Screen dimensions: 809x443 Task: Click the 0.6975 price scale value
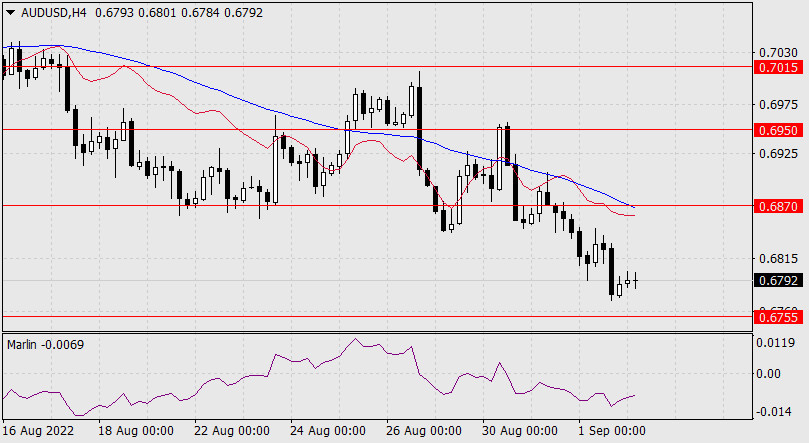coord(778,105)
